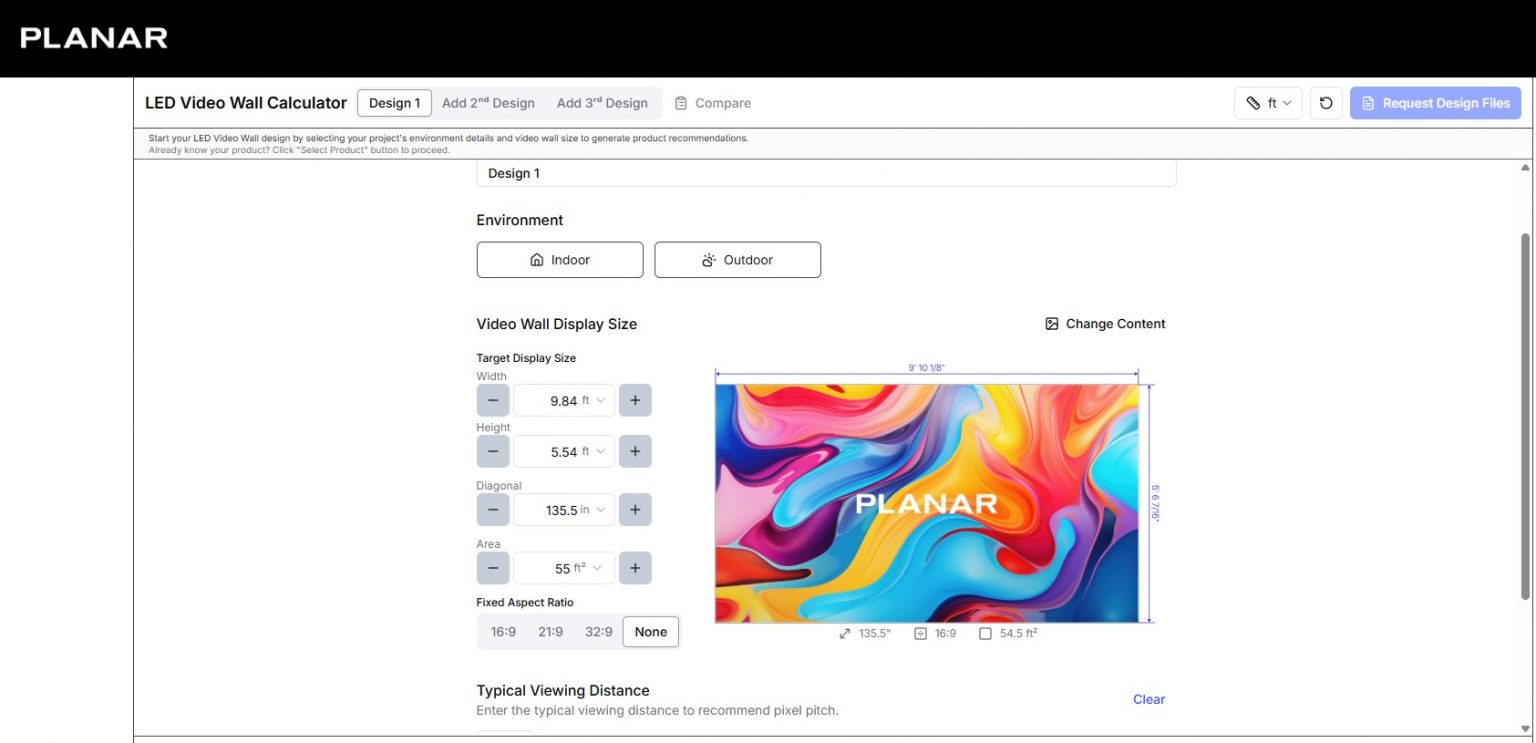Click the Add 2nd Design tab
The width and height of the screenshot is (1536, 743).
click(488, 103)
